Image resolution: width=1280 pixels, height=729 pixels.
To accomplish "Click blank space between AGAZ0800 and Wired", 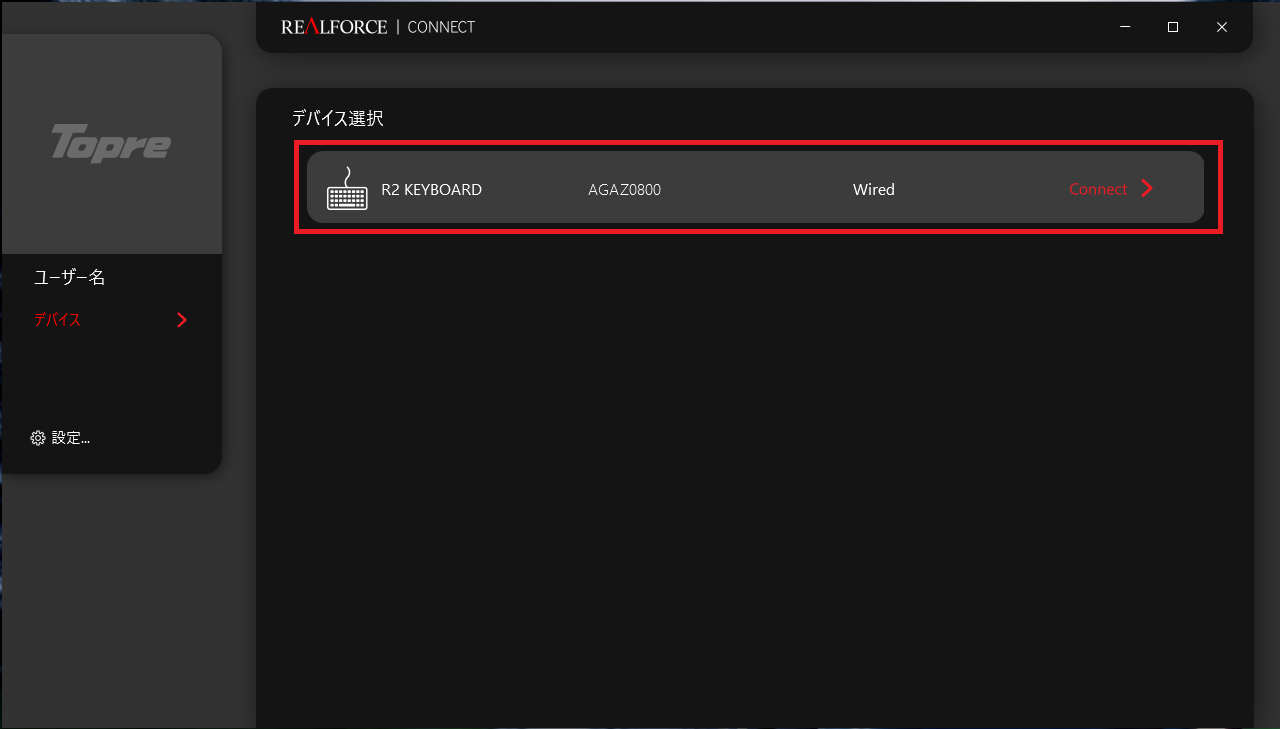I will click(755, 189).
